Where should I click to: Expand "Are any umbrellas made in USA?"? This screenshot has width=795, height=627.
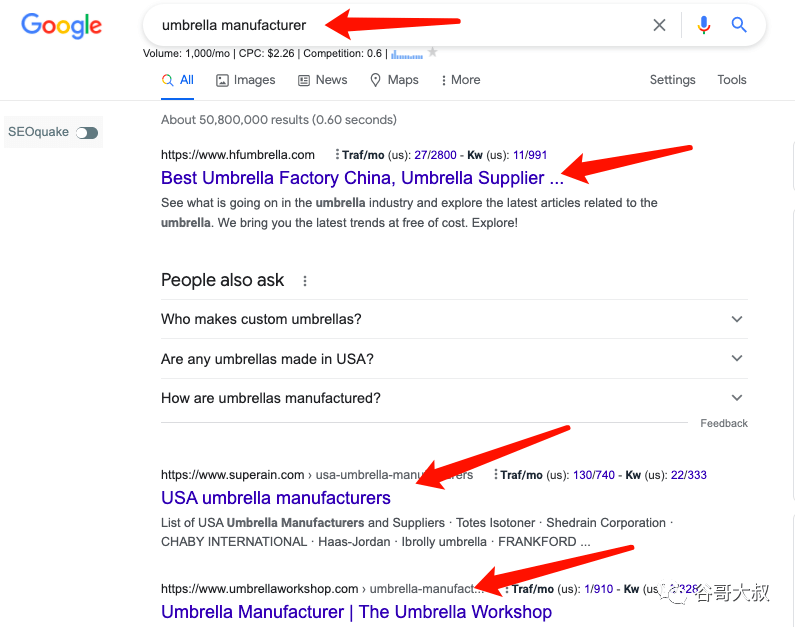coord(453,359)
